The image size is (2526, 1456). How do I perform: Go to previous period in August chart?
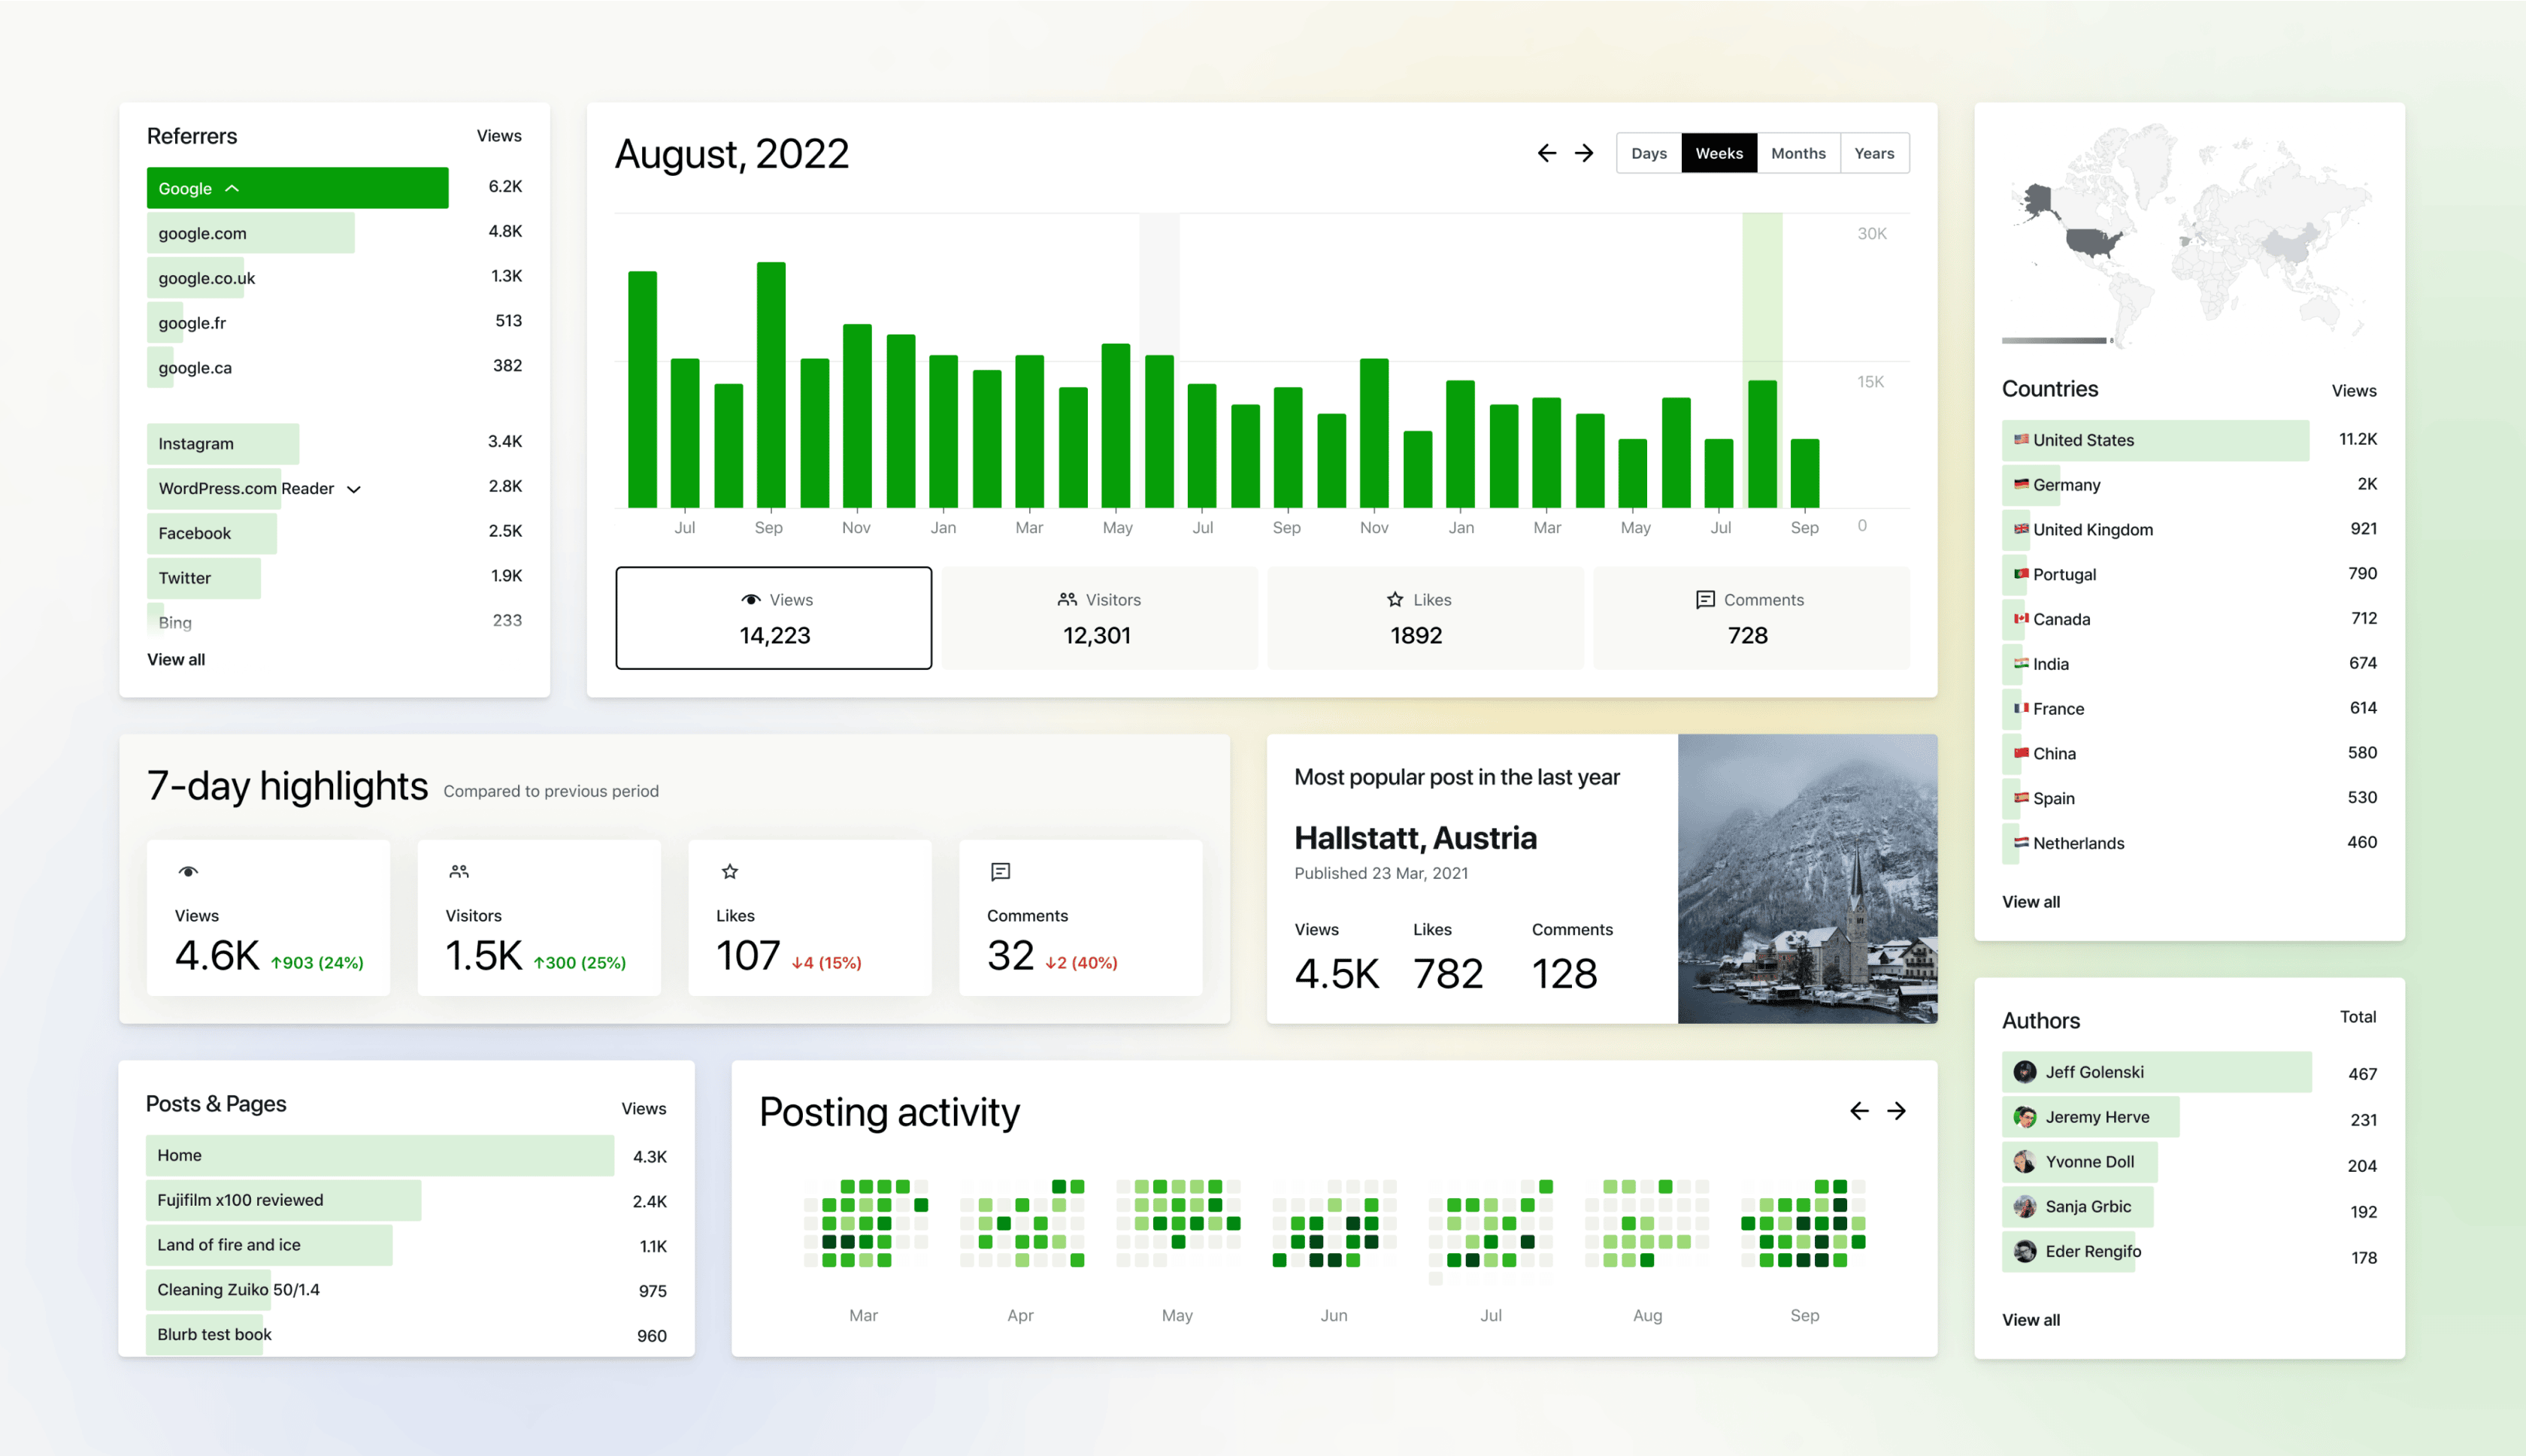(x=1546, y=153)
